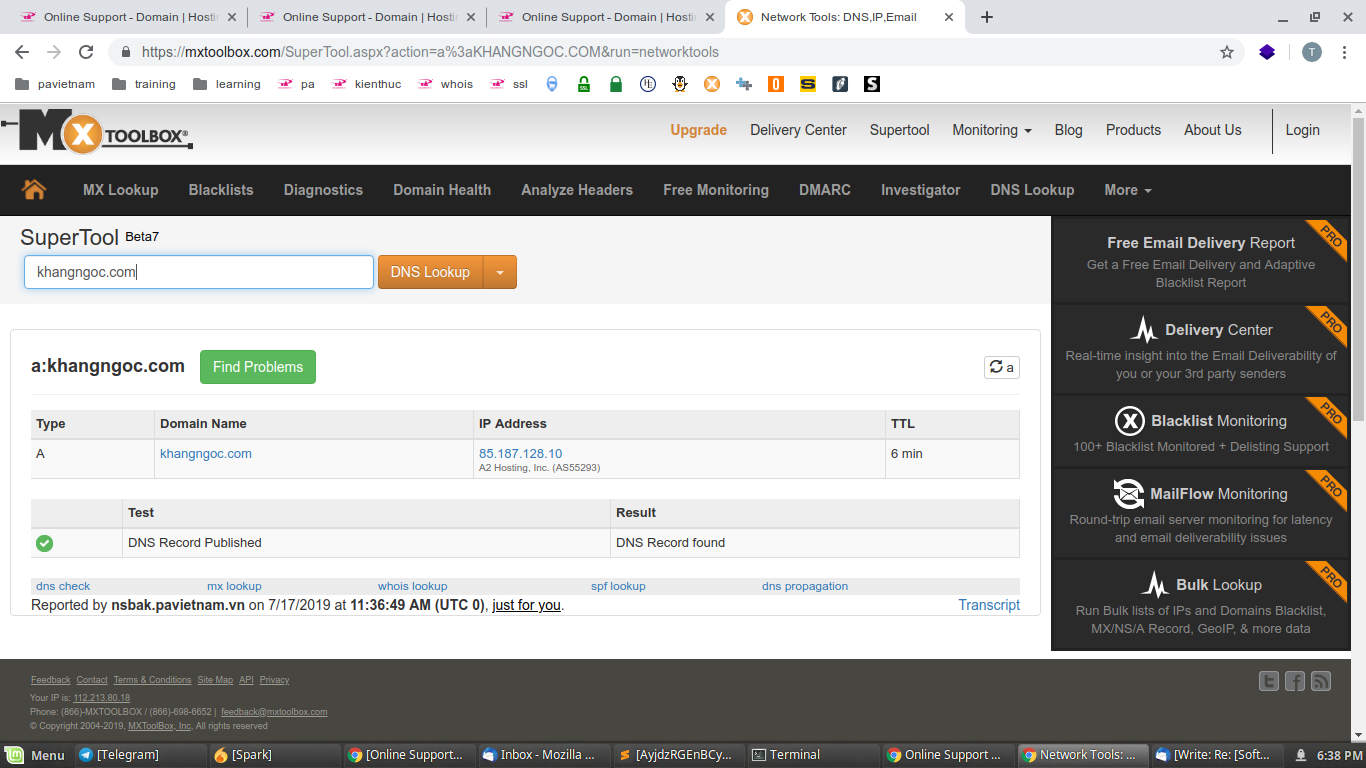Click the dns check link
This screenshot has height=768, width=1366.
click(x=63, y=586)
